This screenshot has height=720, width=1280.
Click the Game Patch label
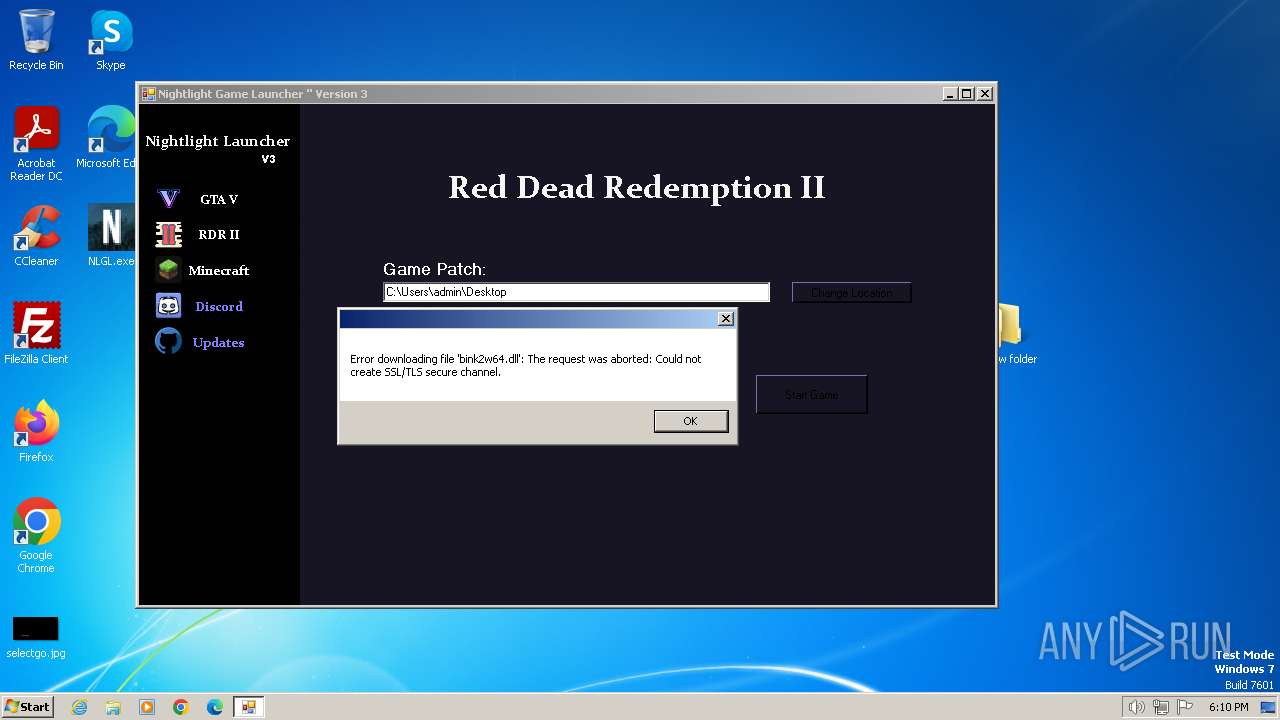434,269
